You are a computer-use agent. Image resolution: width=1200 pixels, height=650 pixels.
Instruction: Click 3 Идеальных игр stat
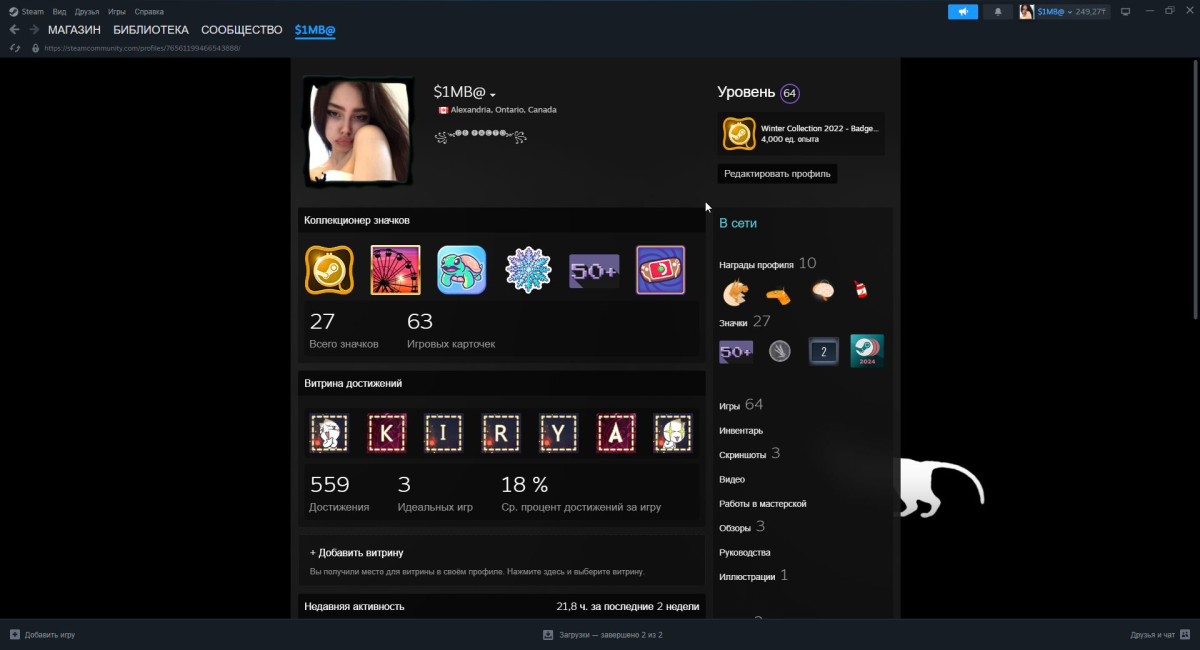(x=435, y=495)
